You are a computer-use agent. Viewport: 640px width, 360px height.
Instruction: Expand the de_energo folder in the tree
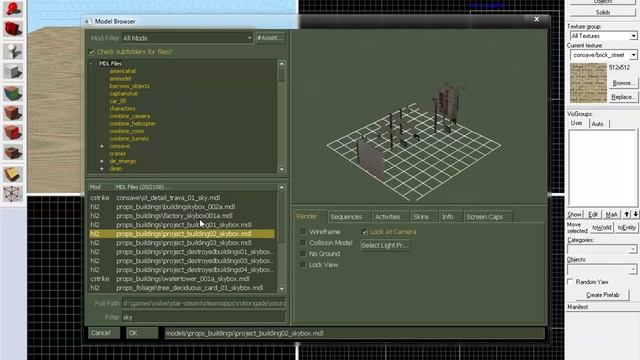(x=102, y=161)
